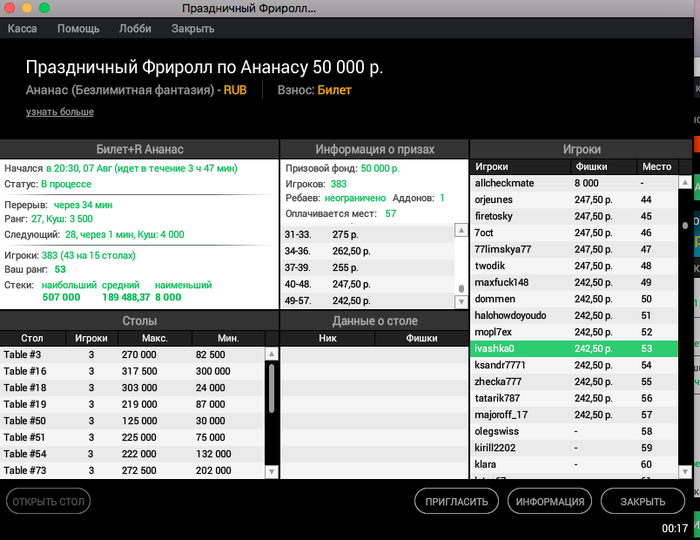Click the Ник column header
Image resolution: width=700 pixels, height=540 pixels.
coord(328,338)
